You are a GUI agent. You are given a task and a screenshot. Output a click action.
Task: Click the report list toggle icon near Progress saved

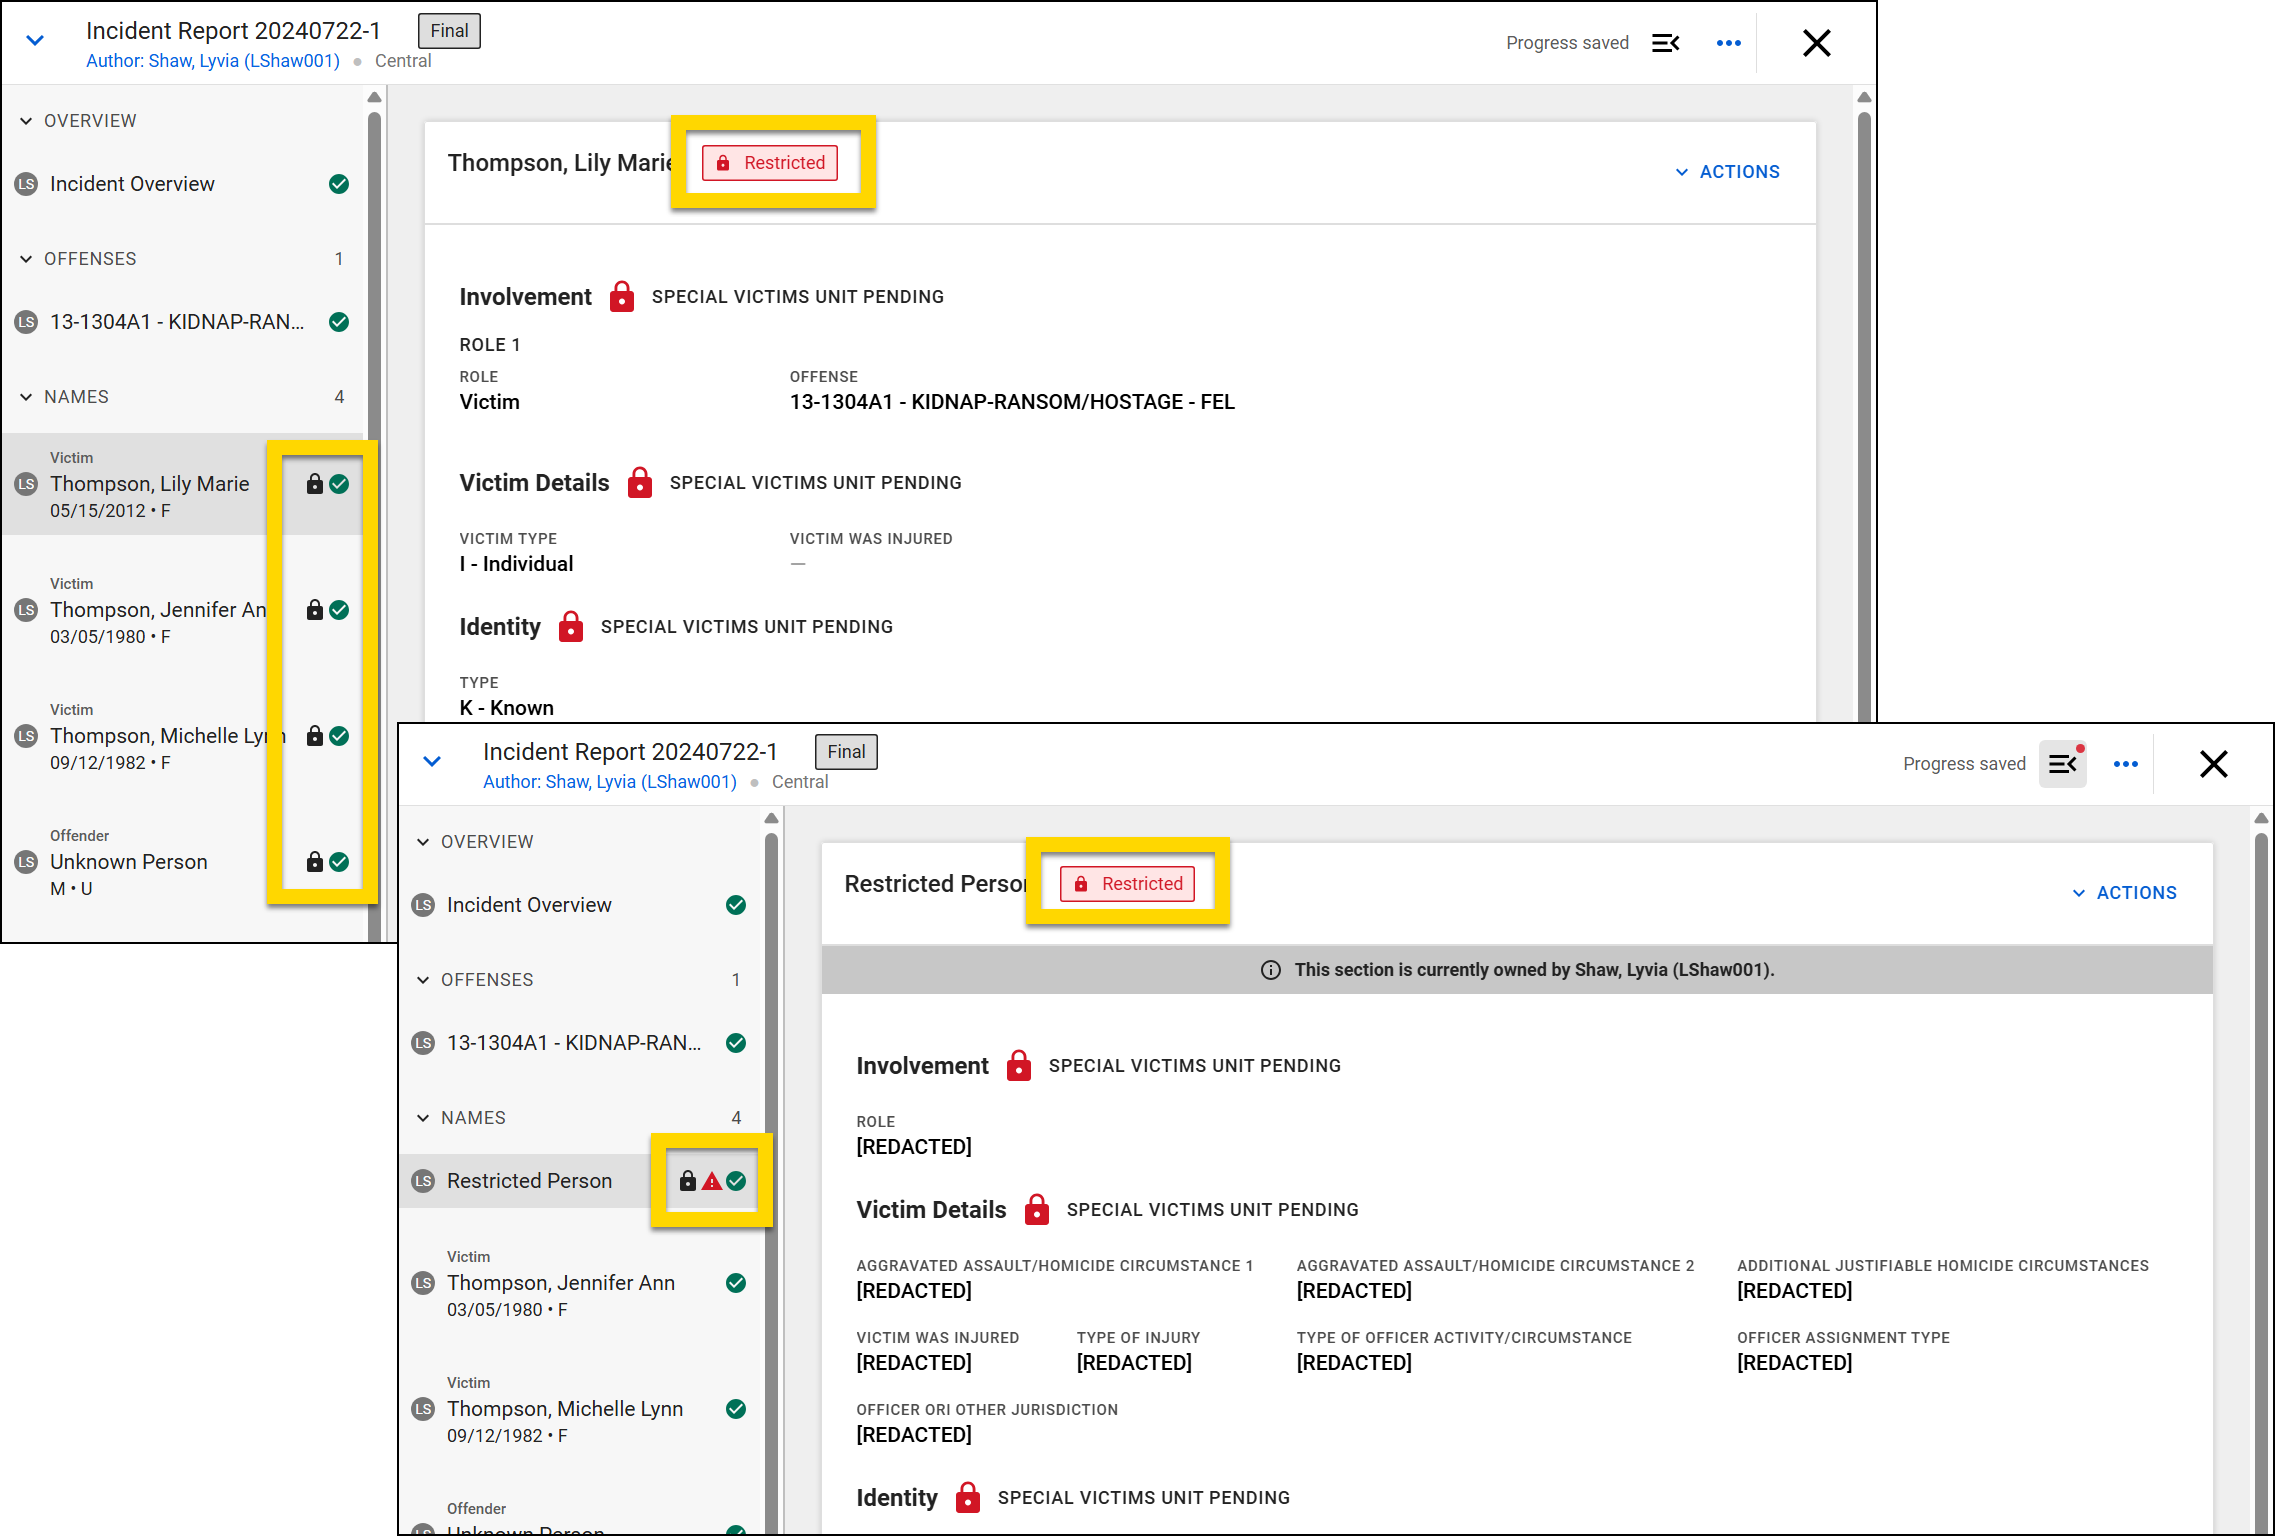1665,42
